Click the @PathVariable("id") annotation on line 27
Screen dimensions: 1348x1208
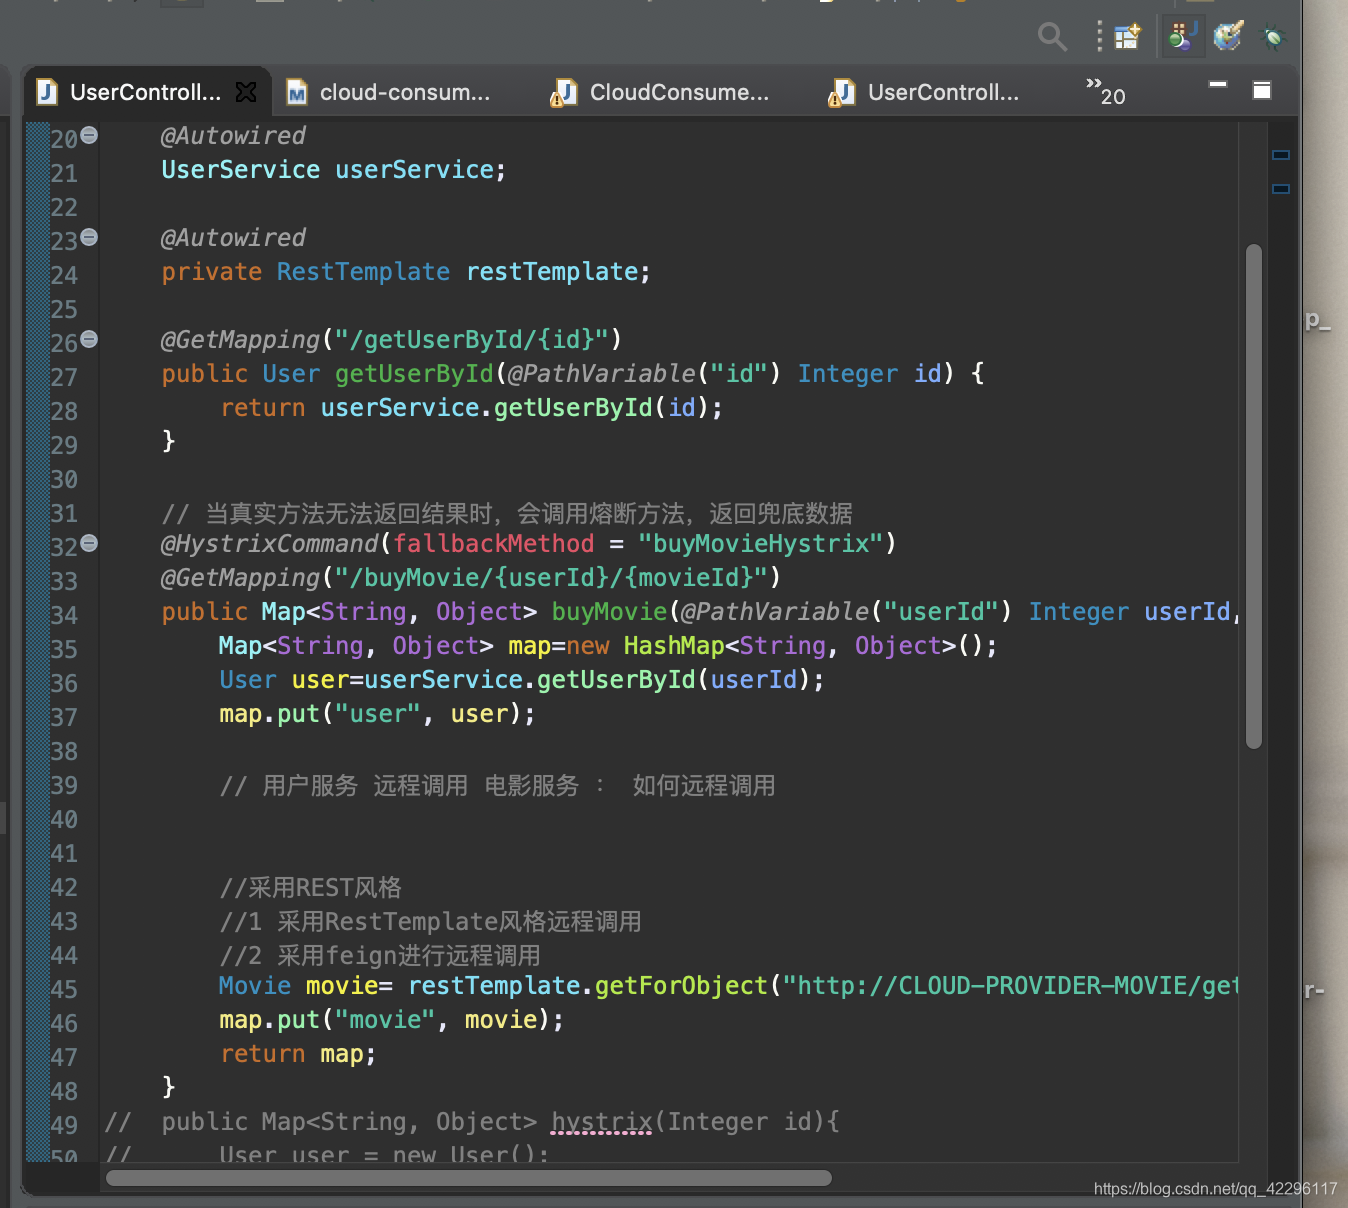pos(644,373)
